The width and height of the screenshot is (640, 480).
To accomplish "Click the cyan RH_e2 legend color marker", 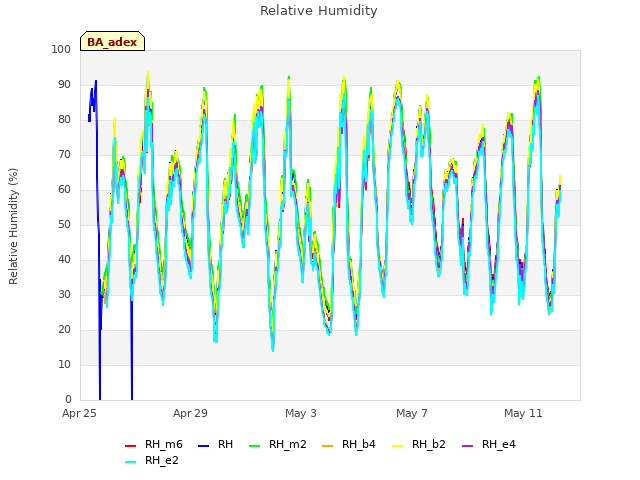I will point(130,462).
